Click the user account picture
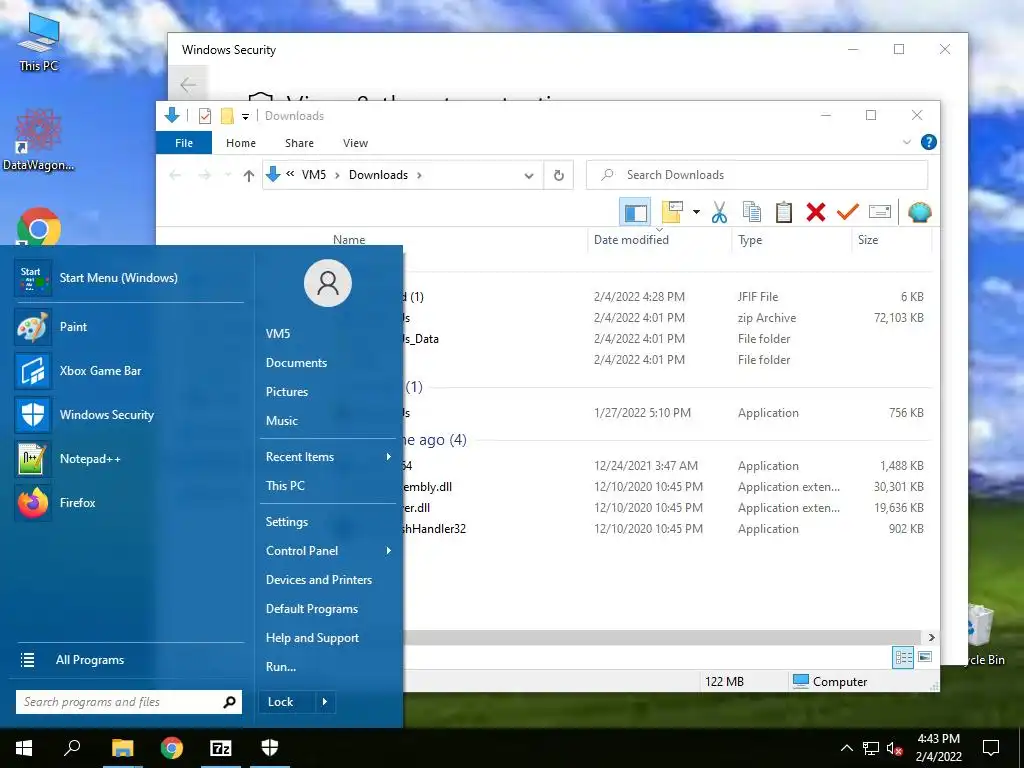 328,283
